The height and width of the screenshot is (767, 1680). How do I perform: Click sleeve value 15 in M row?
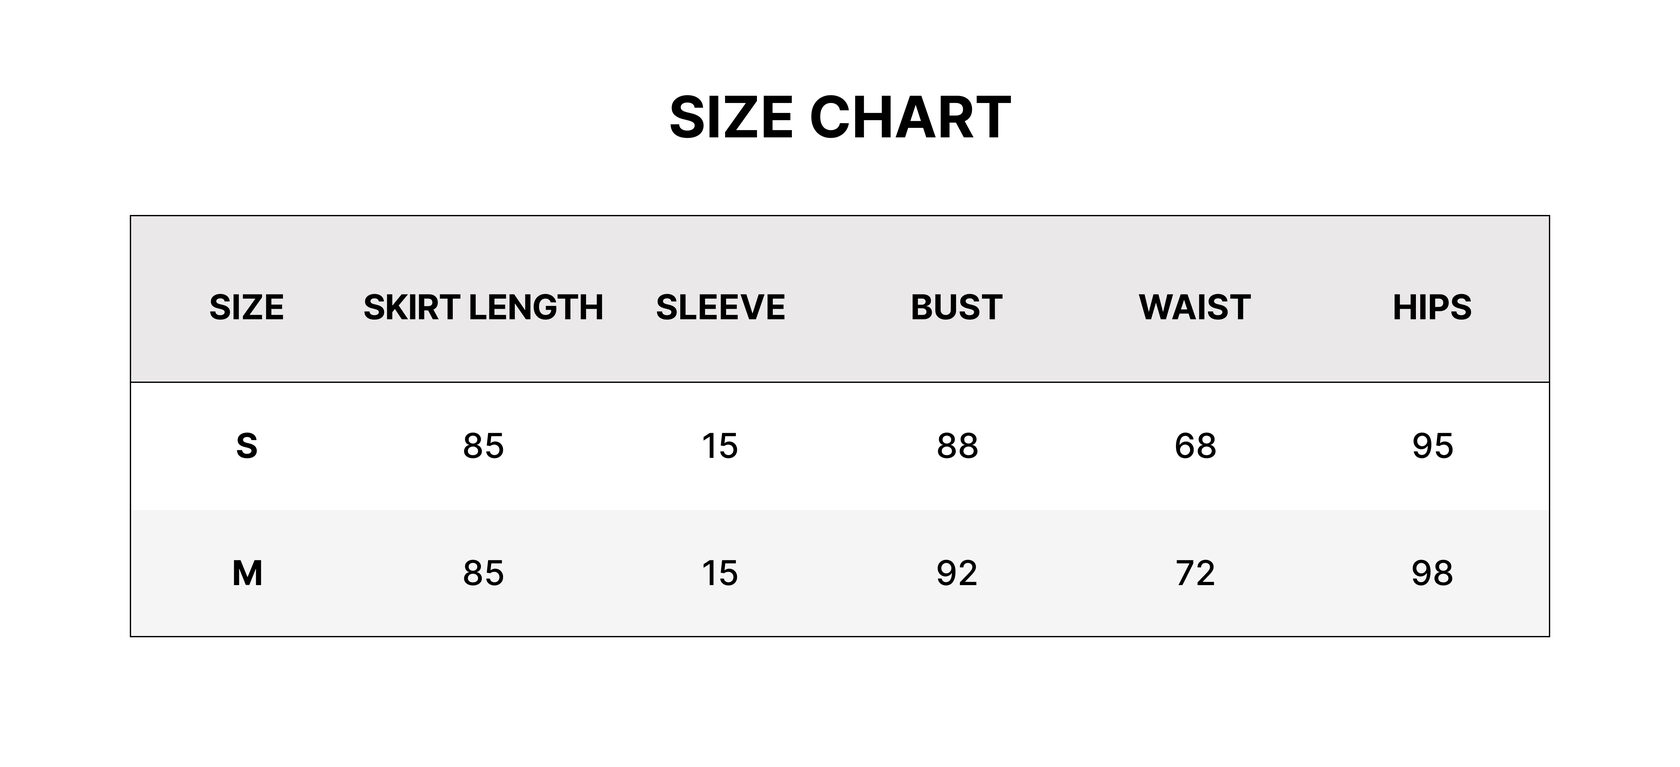click(x=720, y=573)
